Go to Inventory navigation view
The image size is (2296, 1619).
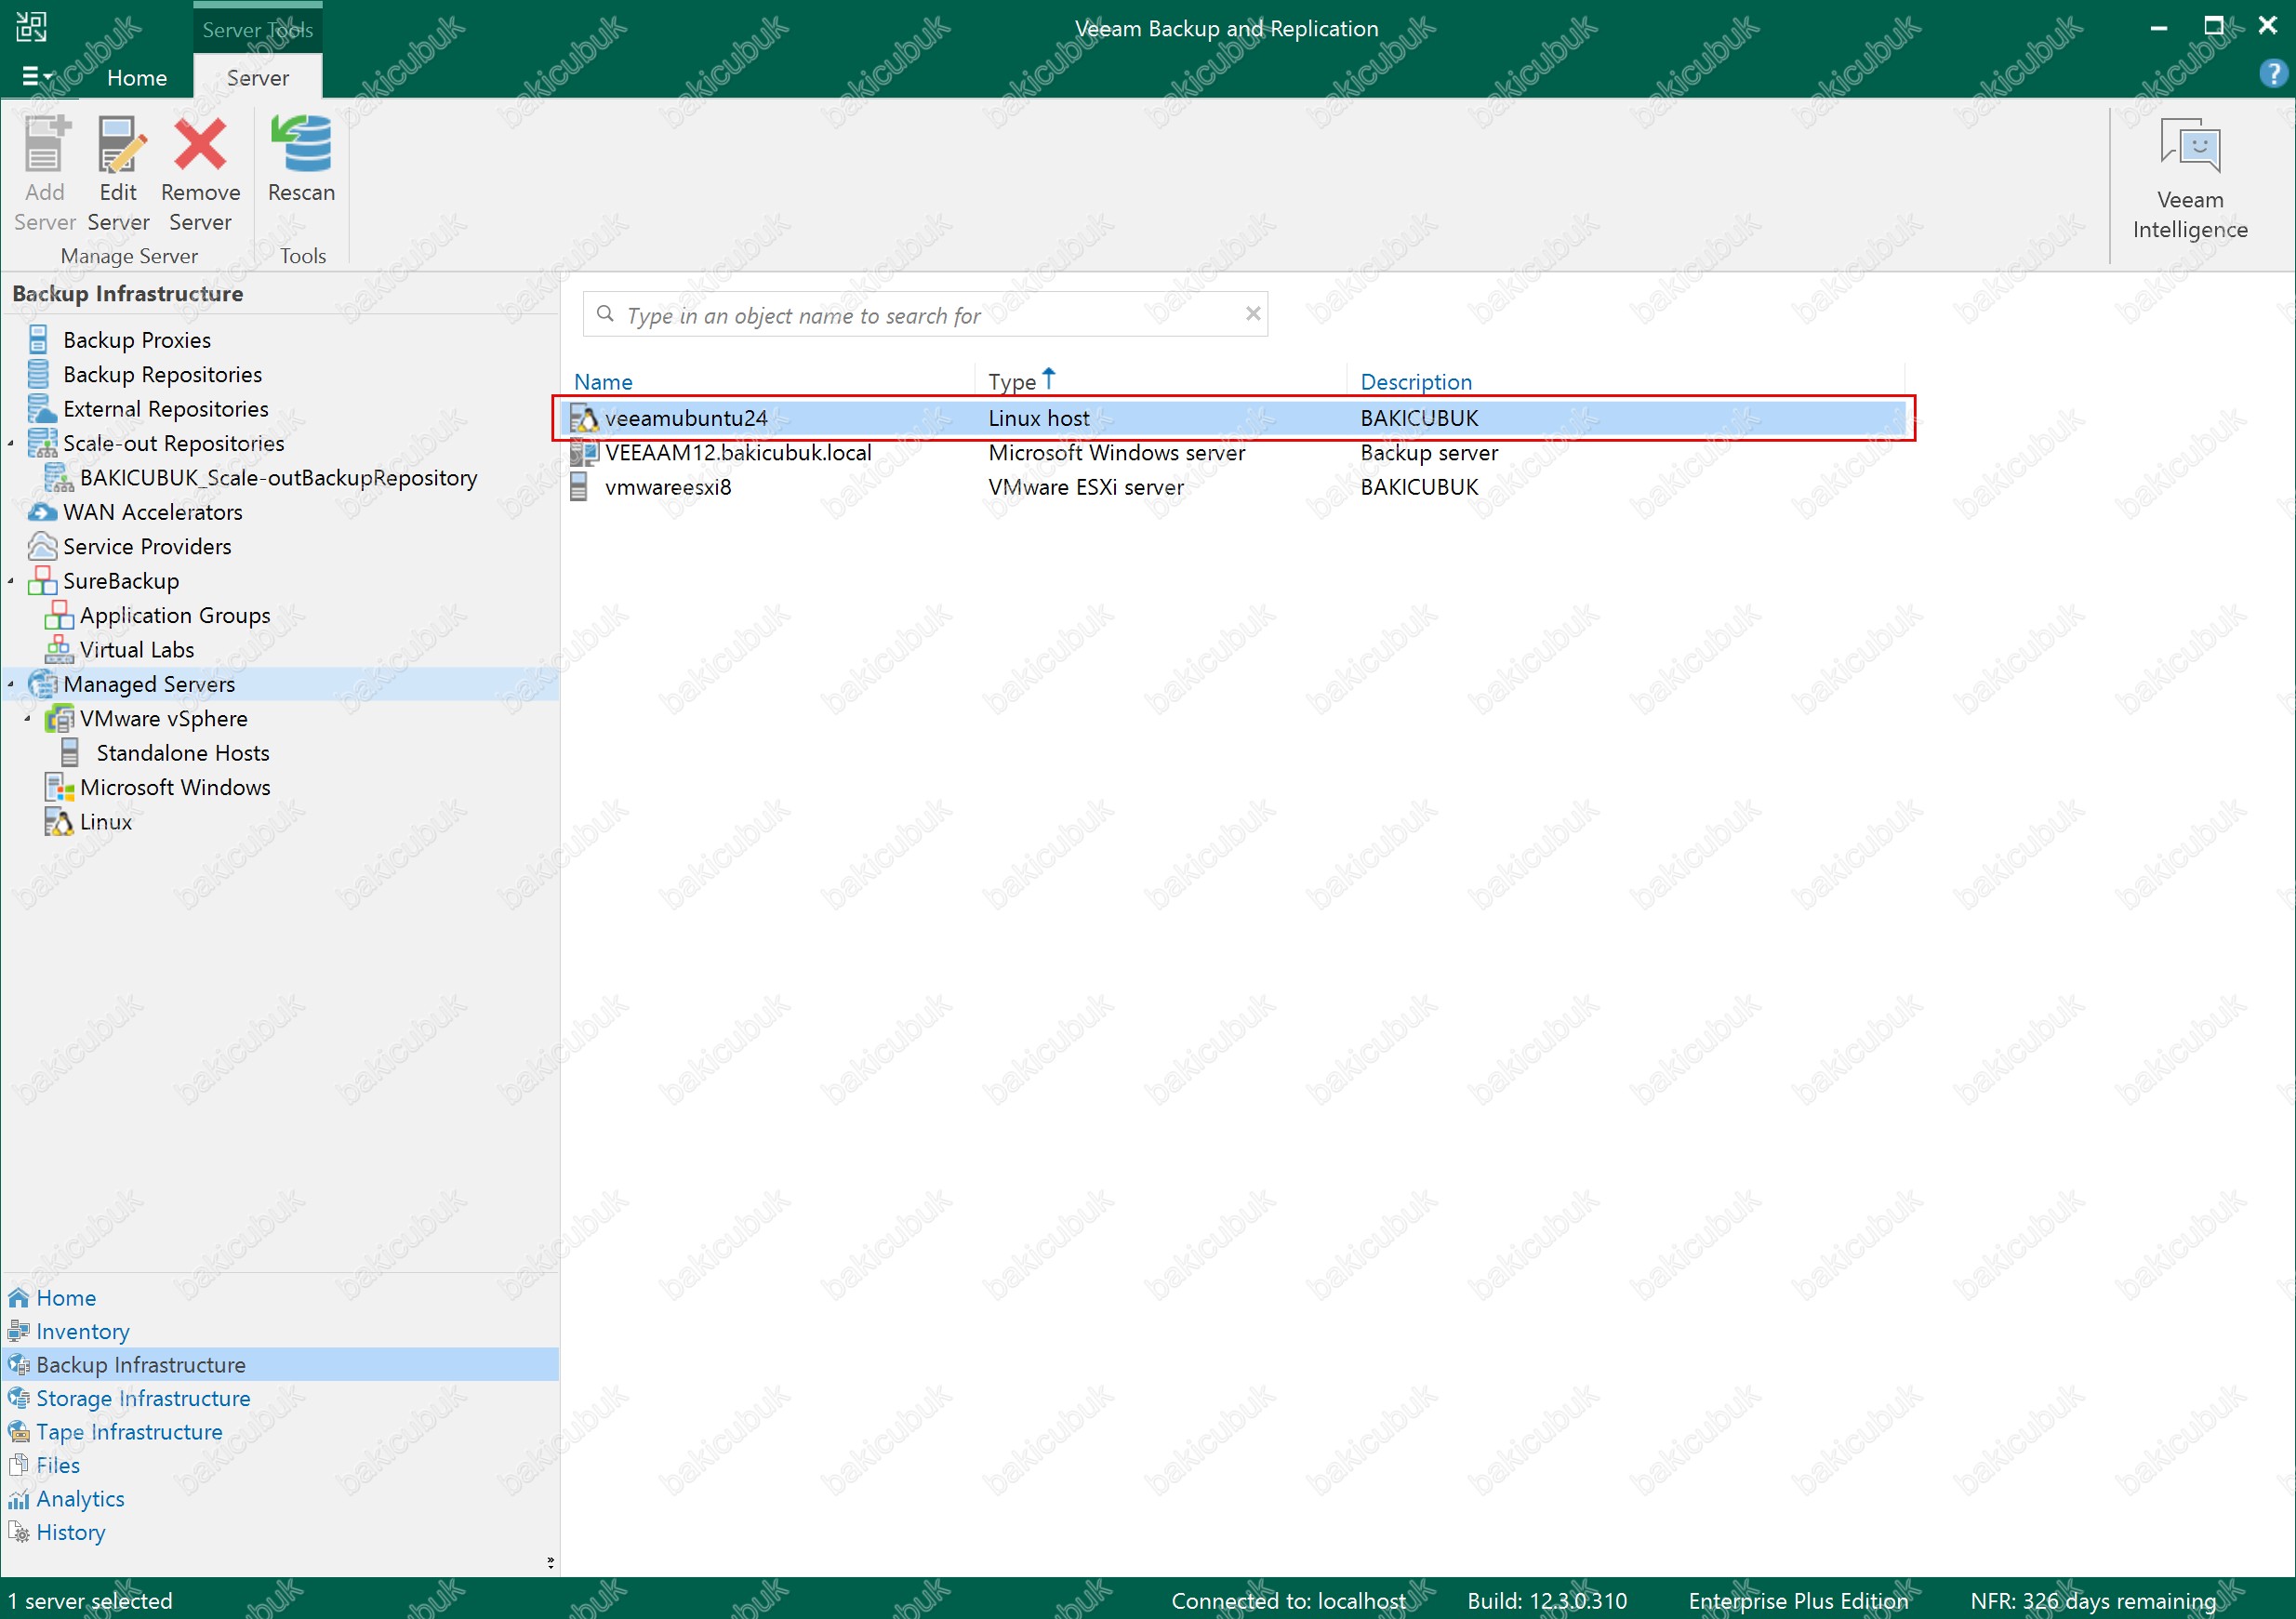pyautogui.click(x=83, y=1332)
